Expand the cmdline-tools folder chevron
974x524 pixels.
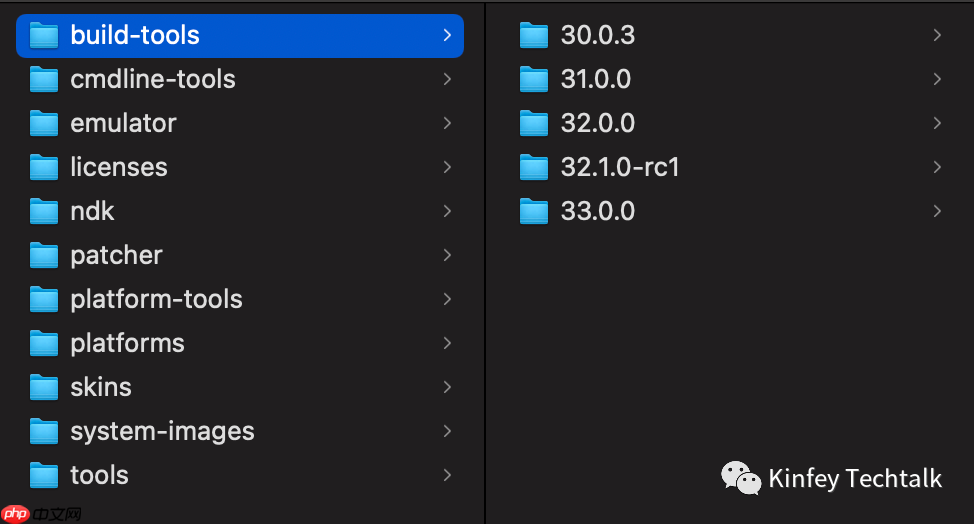pos(447,80)
